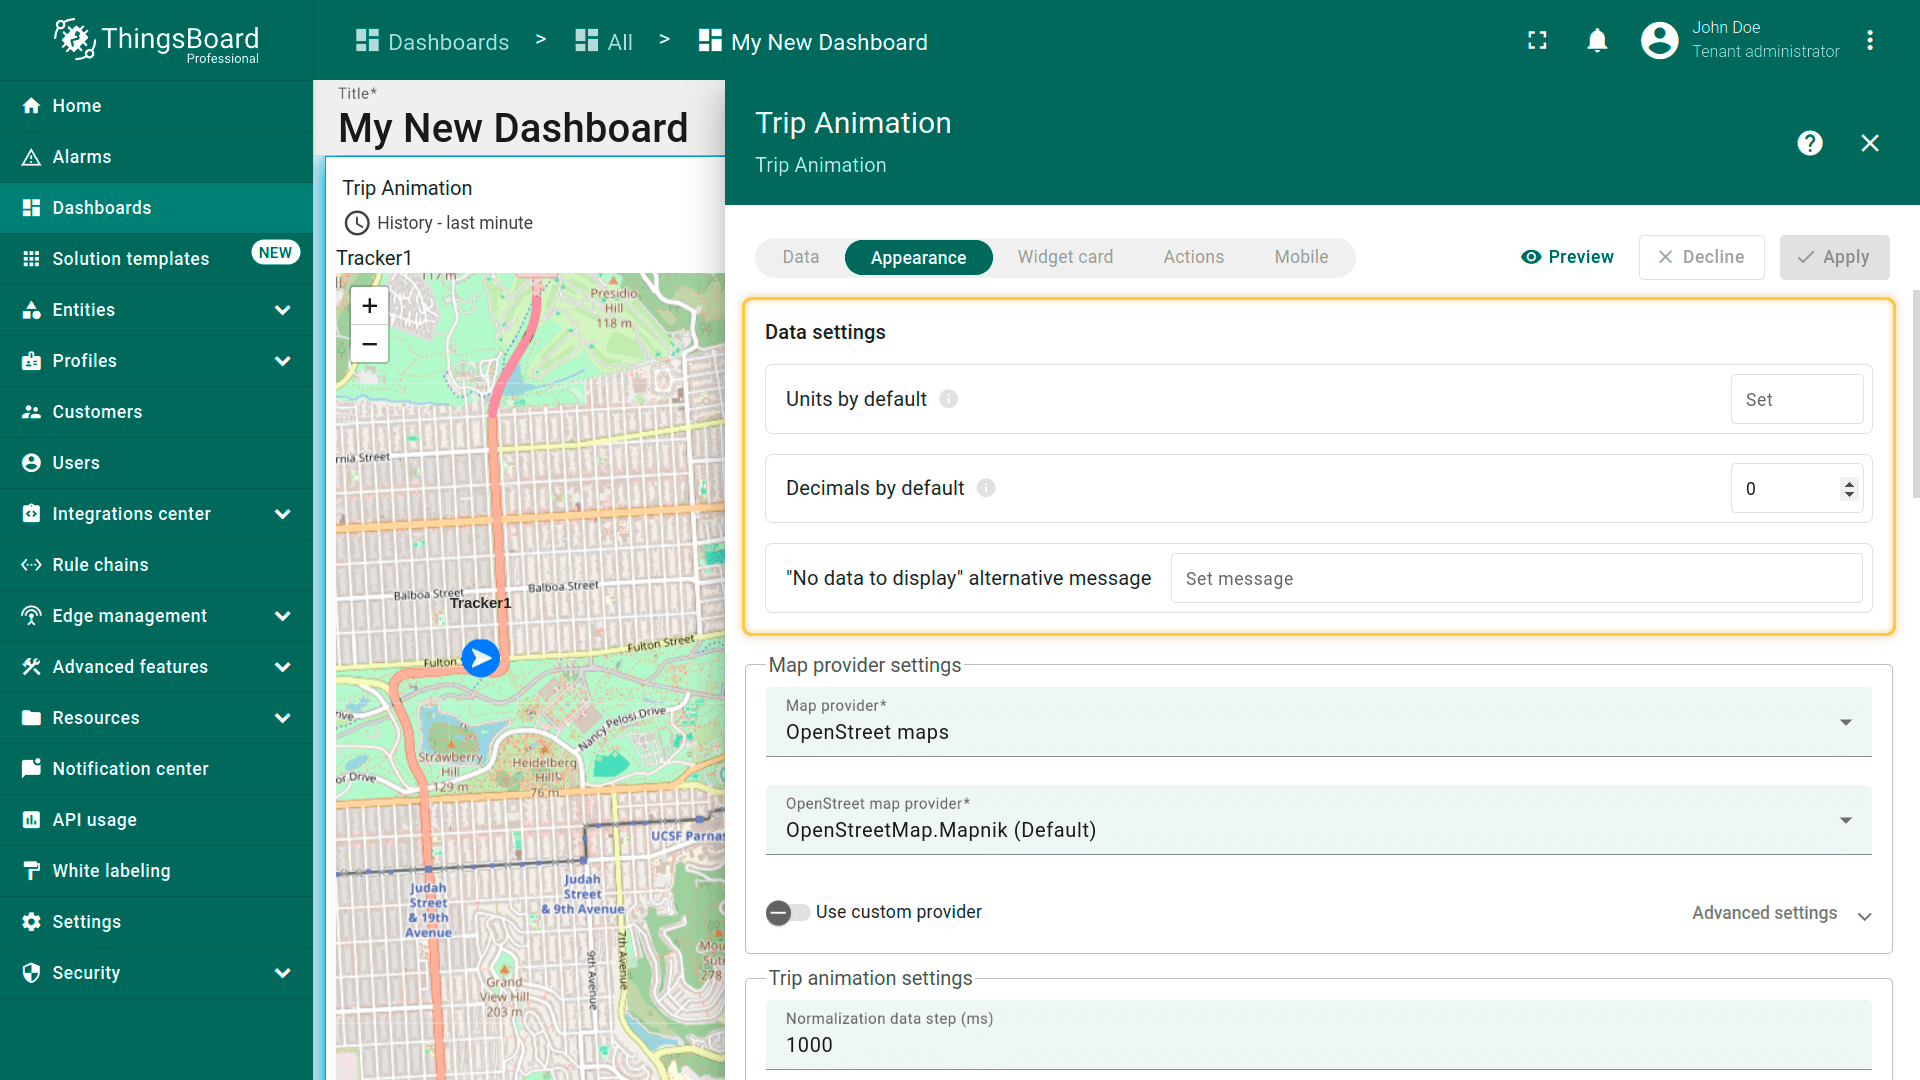Click My New Dashboard breadcrumb
The width and height of the screenshot is (1920, 1080).
click(813, 41)
